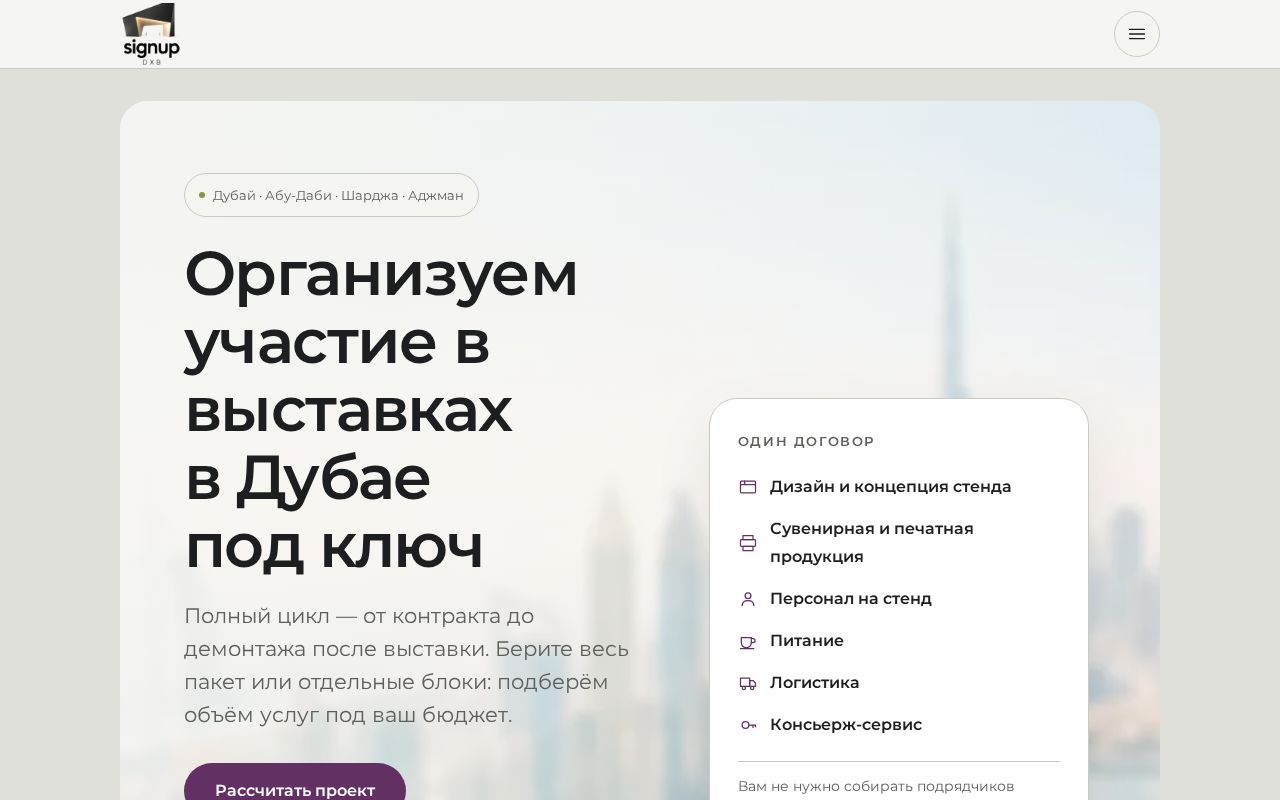Viewport: 1280px width, 800px height.
Task: Click the ОДИН ДОГОВОР card heading
Action: [x=806, y=441]
